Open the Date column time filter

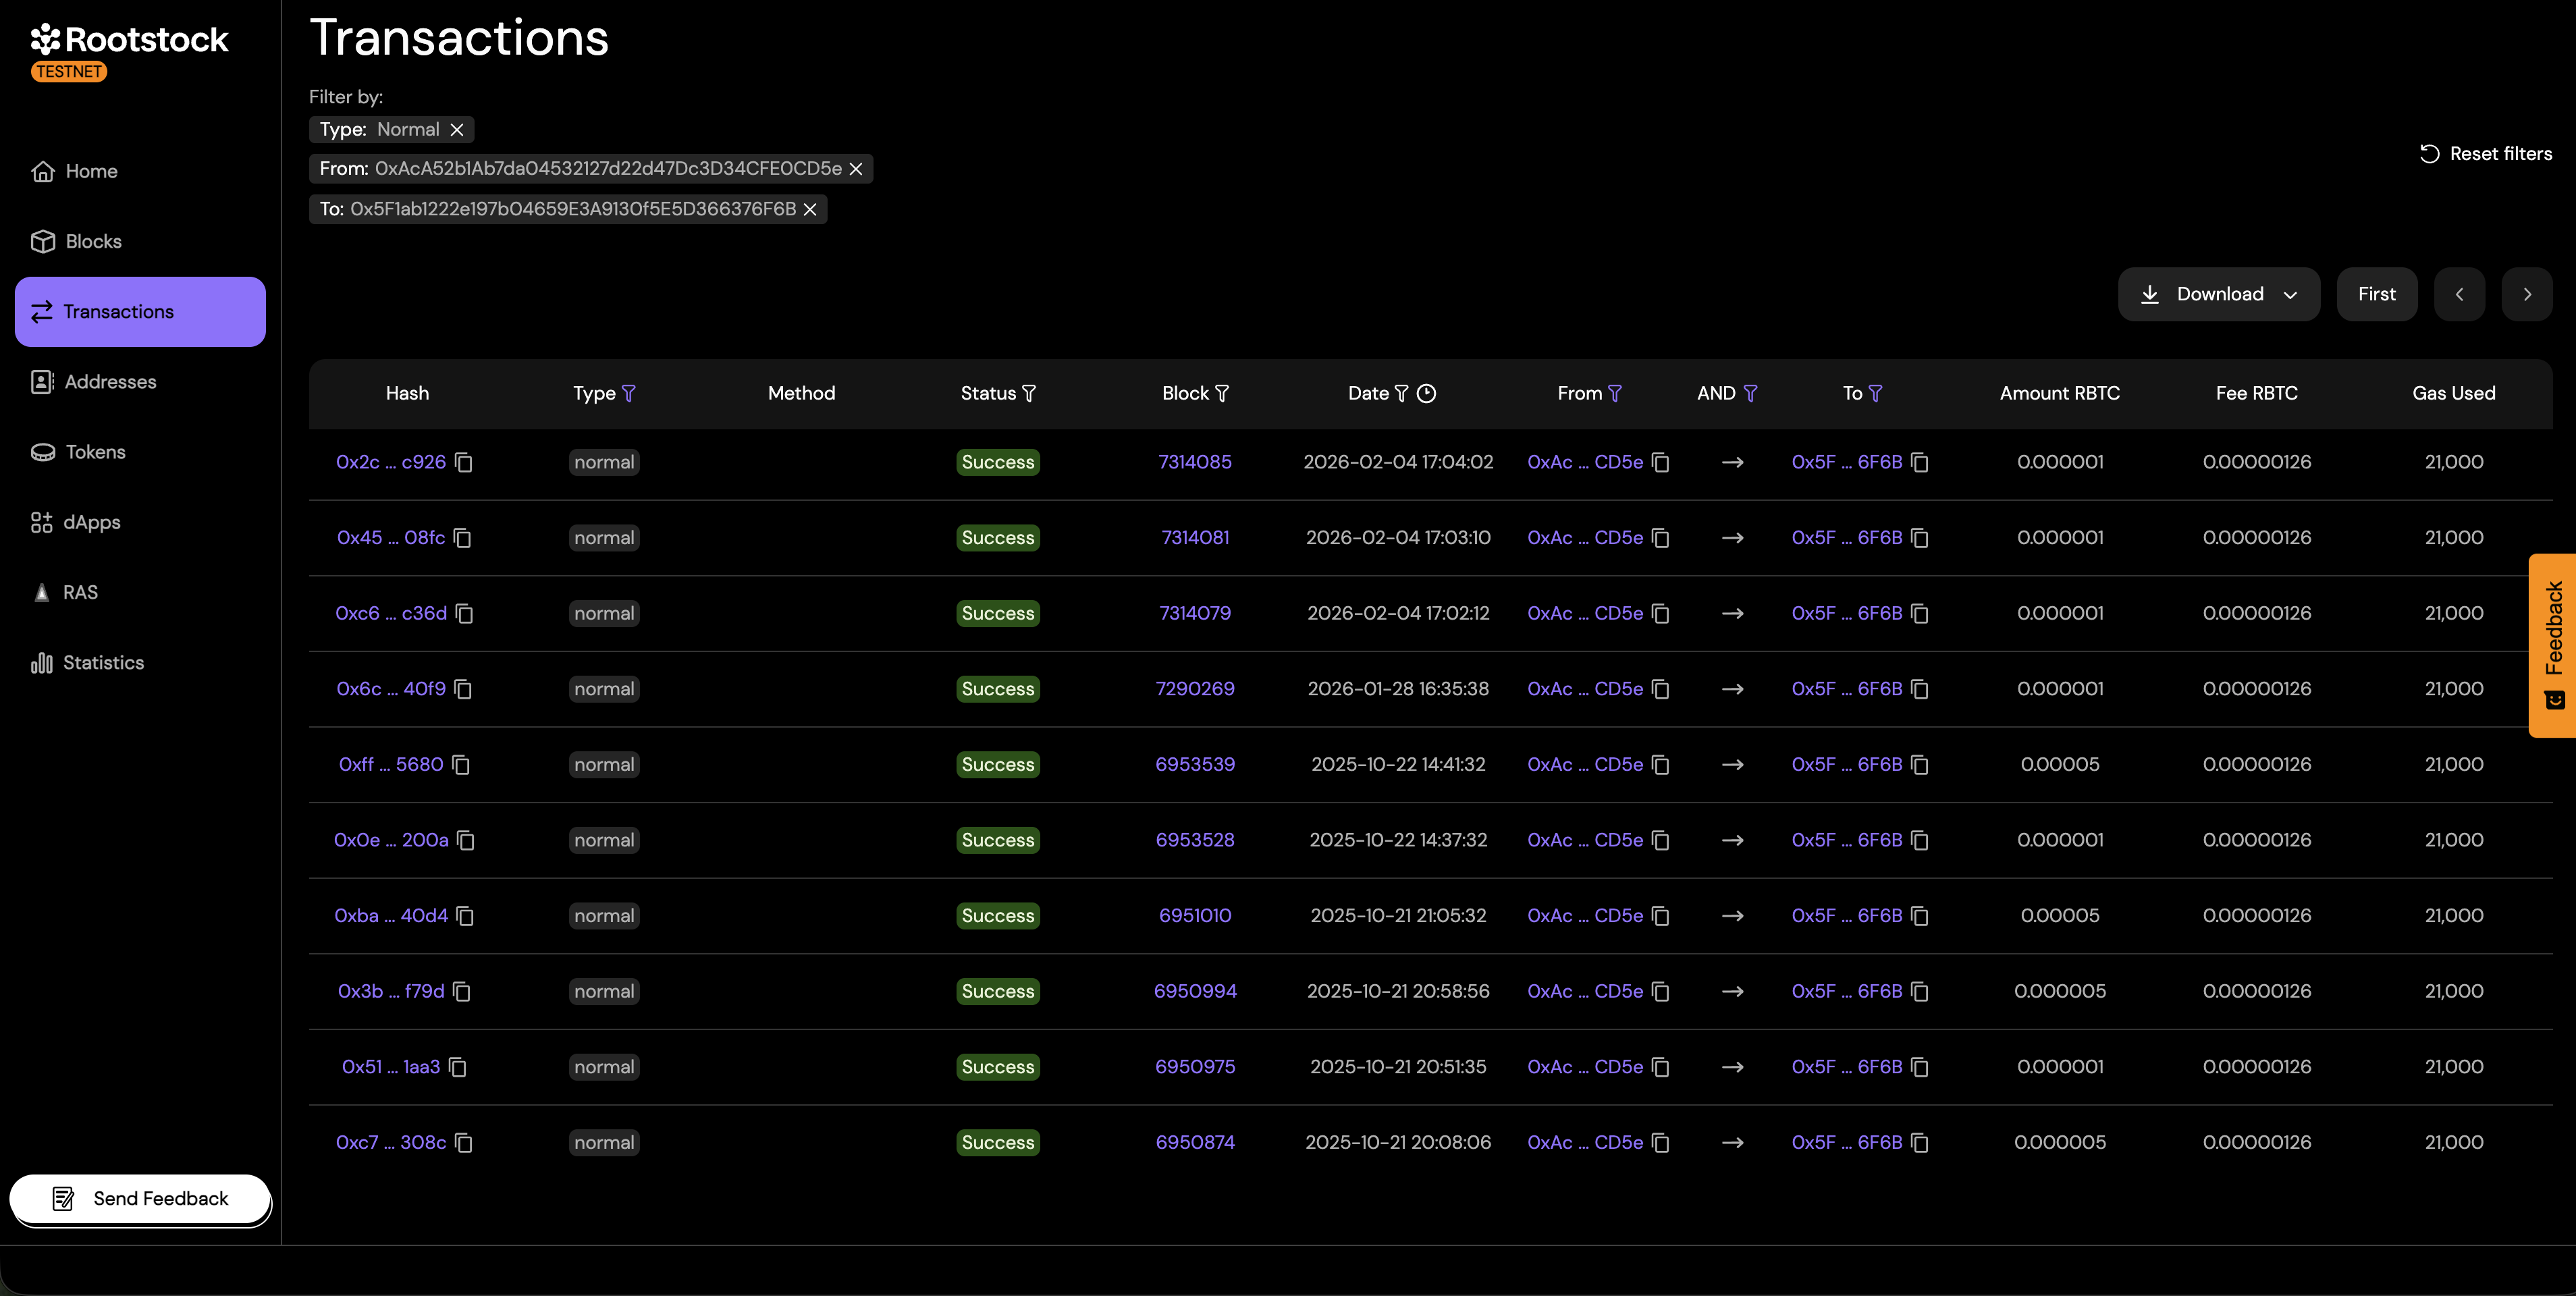pyautogui.click(x=1428, y=393)
